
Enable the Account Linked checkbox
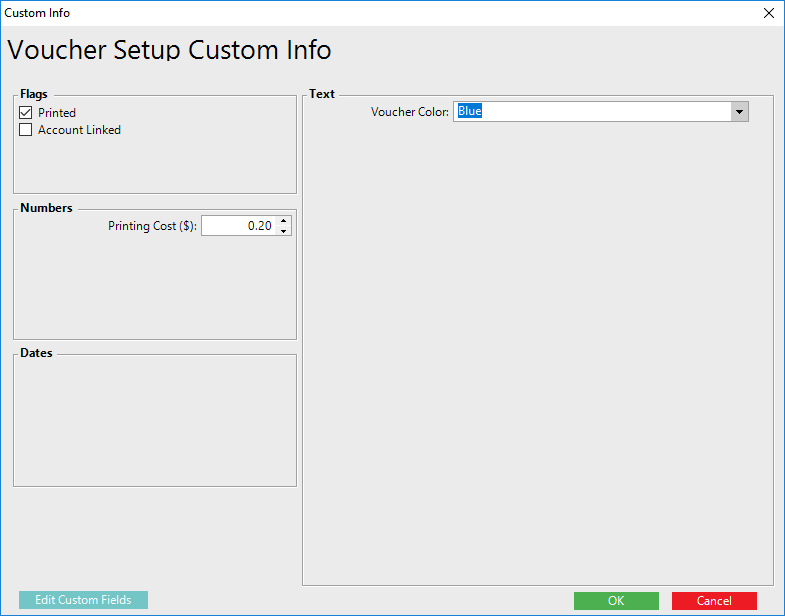26,130
